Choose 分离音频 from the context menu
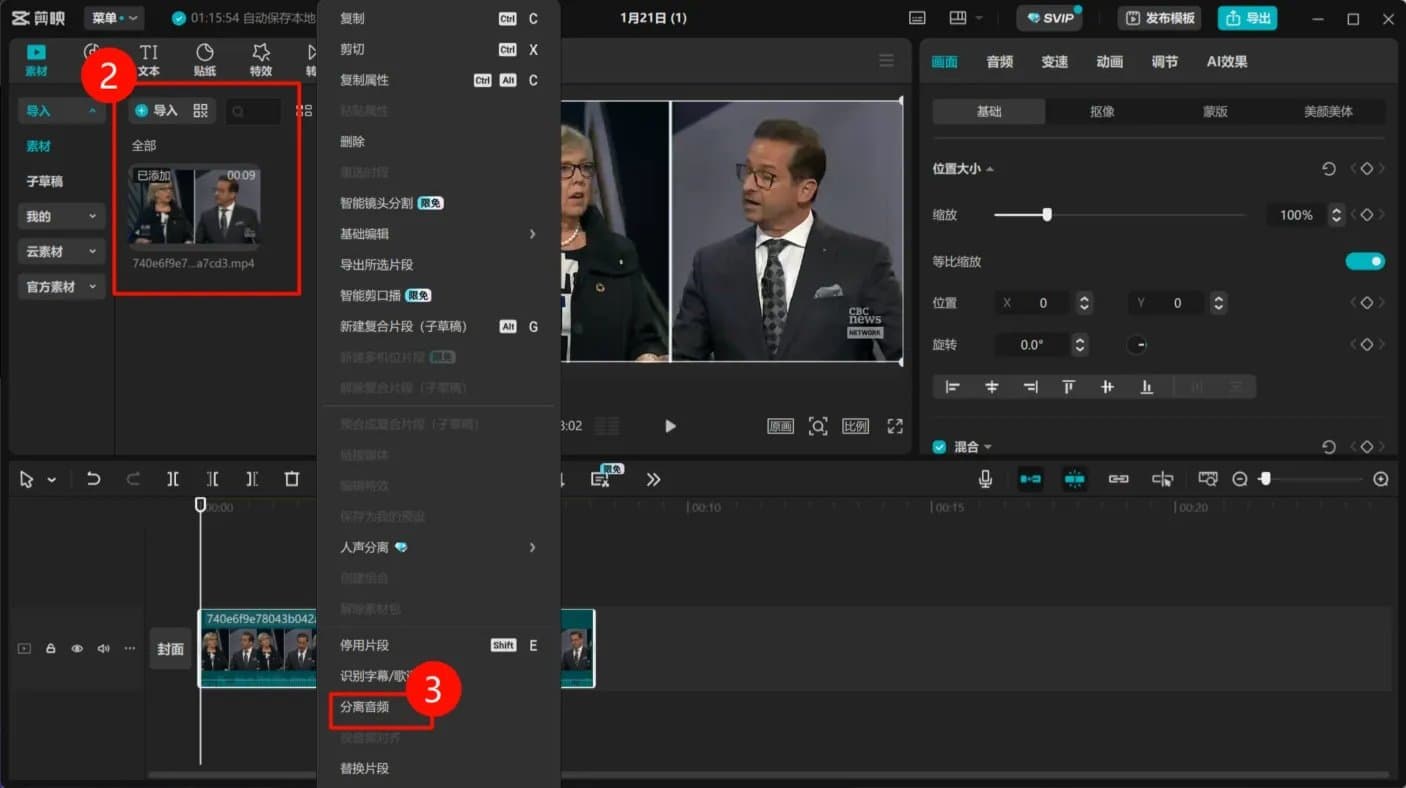This screenshot has width=1406, height=788. tap(365, 707)
